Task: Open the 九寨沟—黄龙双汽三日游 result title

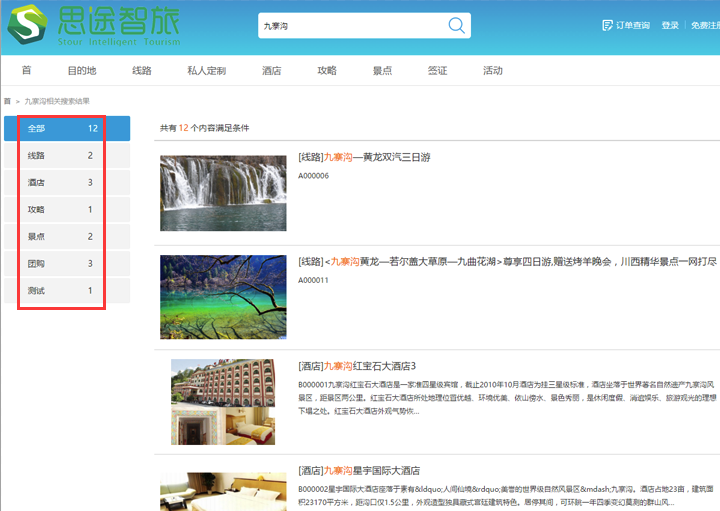Action: coord(364,158)
